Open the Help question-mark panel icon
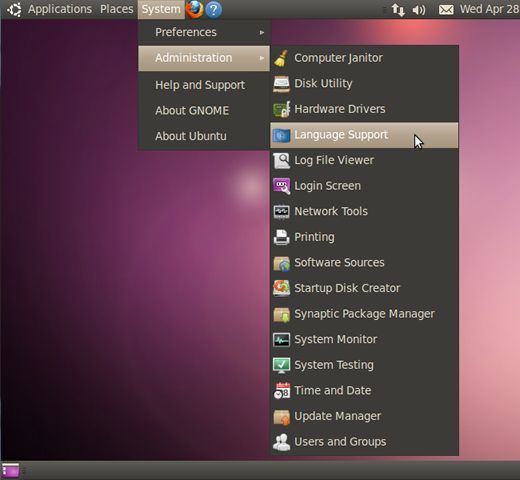The width and height of the screenshot is (520, 480). [x=214, y=9]
